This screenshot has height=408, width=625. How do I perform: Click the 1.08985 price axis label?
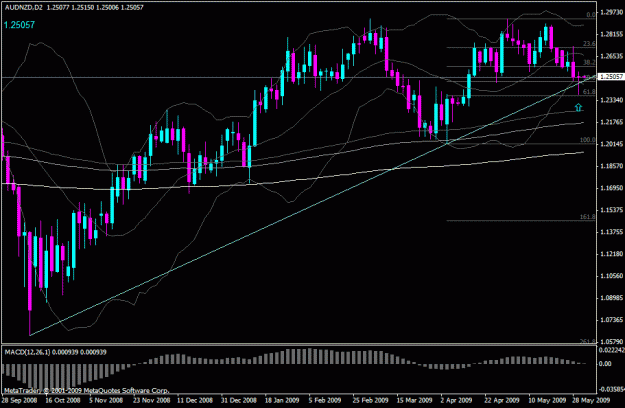pyautogui.click(x=611, y=298)
